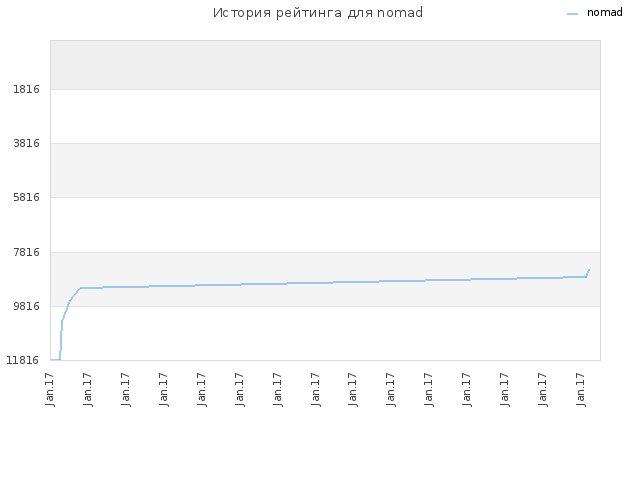
Task: Click the white band between 5816 and 7816
Action: (325, 225)
